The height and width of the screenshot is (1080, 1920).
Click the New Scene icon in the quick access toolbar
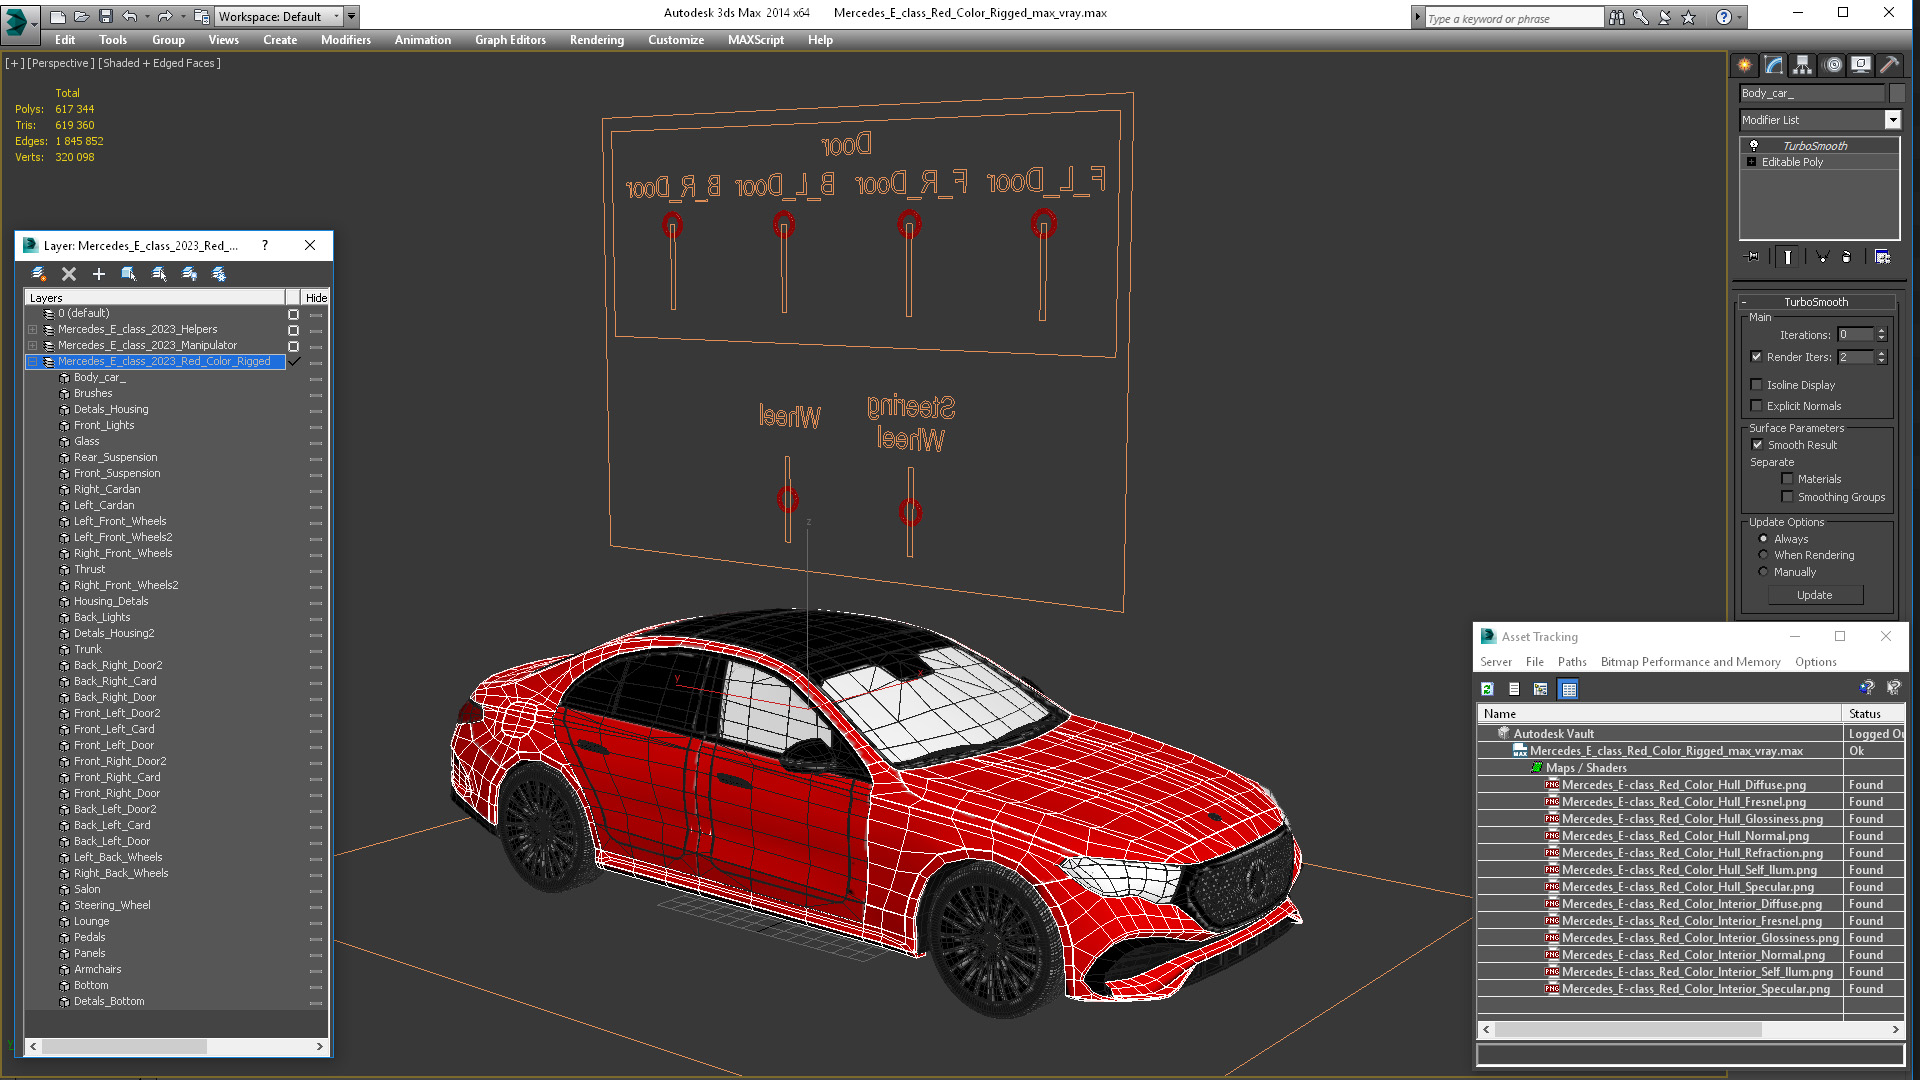pyautogui.click(x=57, y=16)
